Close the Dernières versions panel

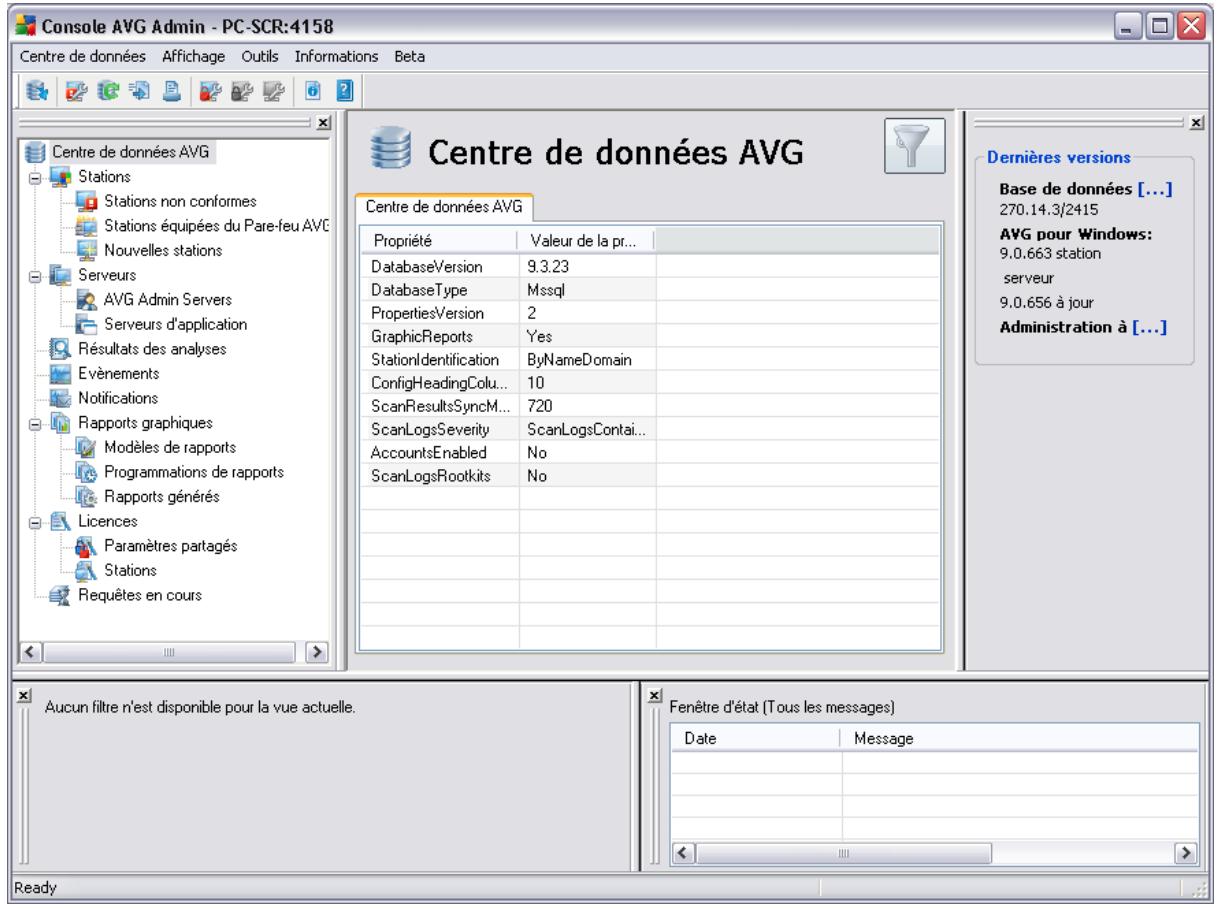(x=1197, y=122)
